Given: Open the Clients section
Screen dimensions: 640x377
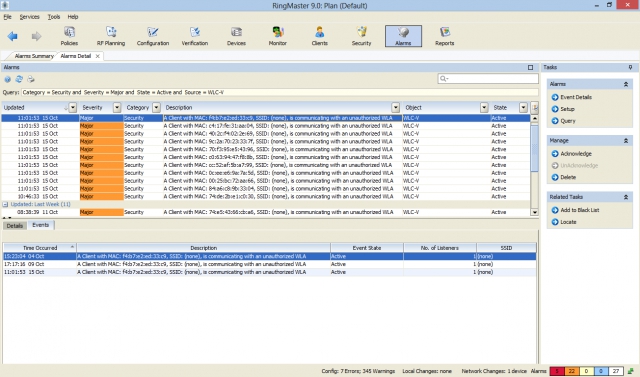Looking at the screenshot, I should click(320, 36).
